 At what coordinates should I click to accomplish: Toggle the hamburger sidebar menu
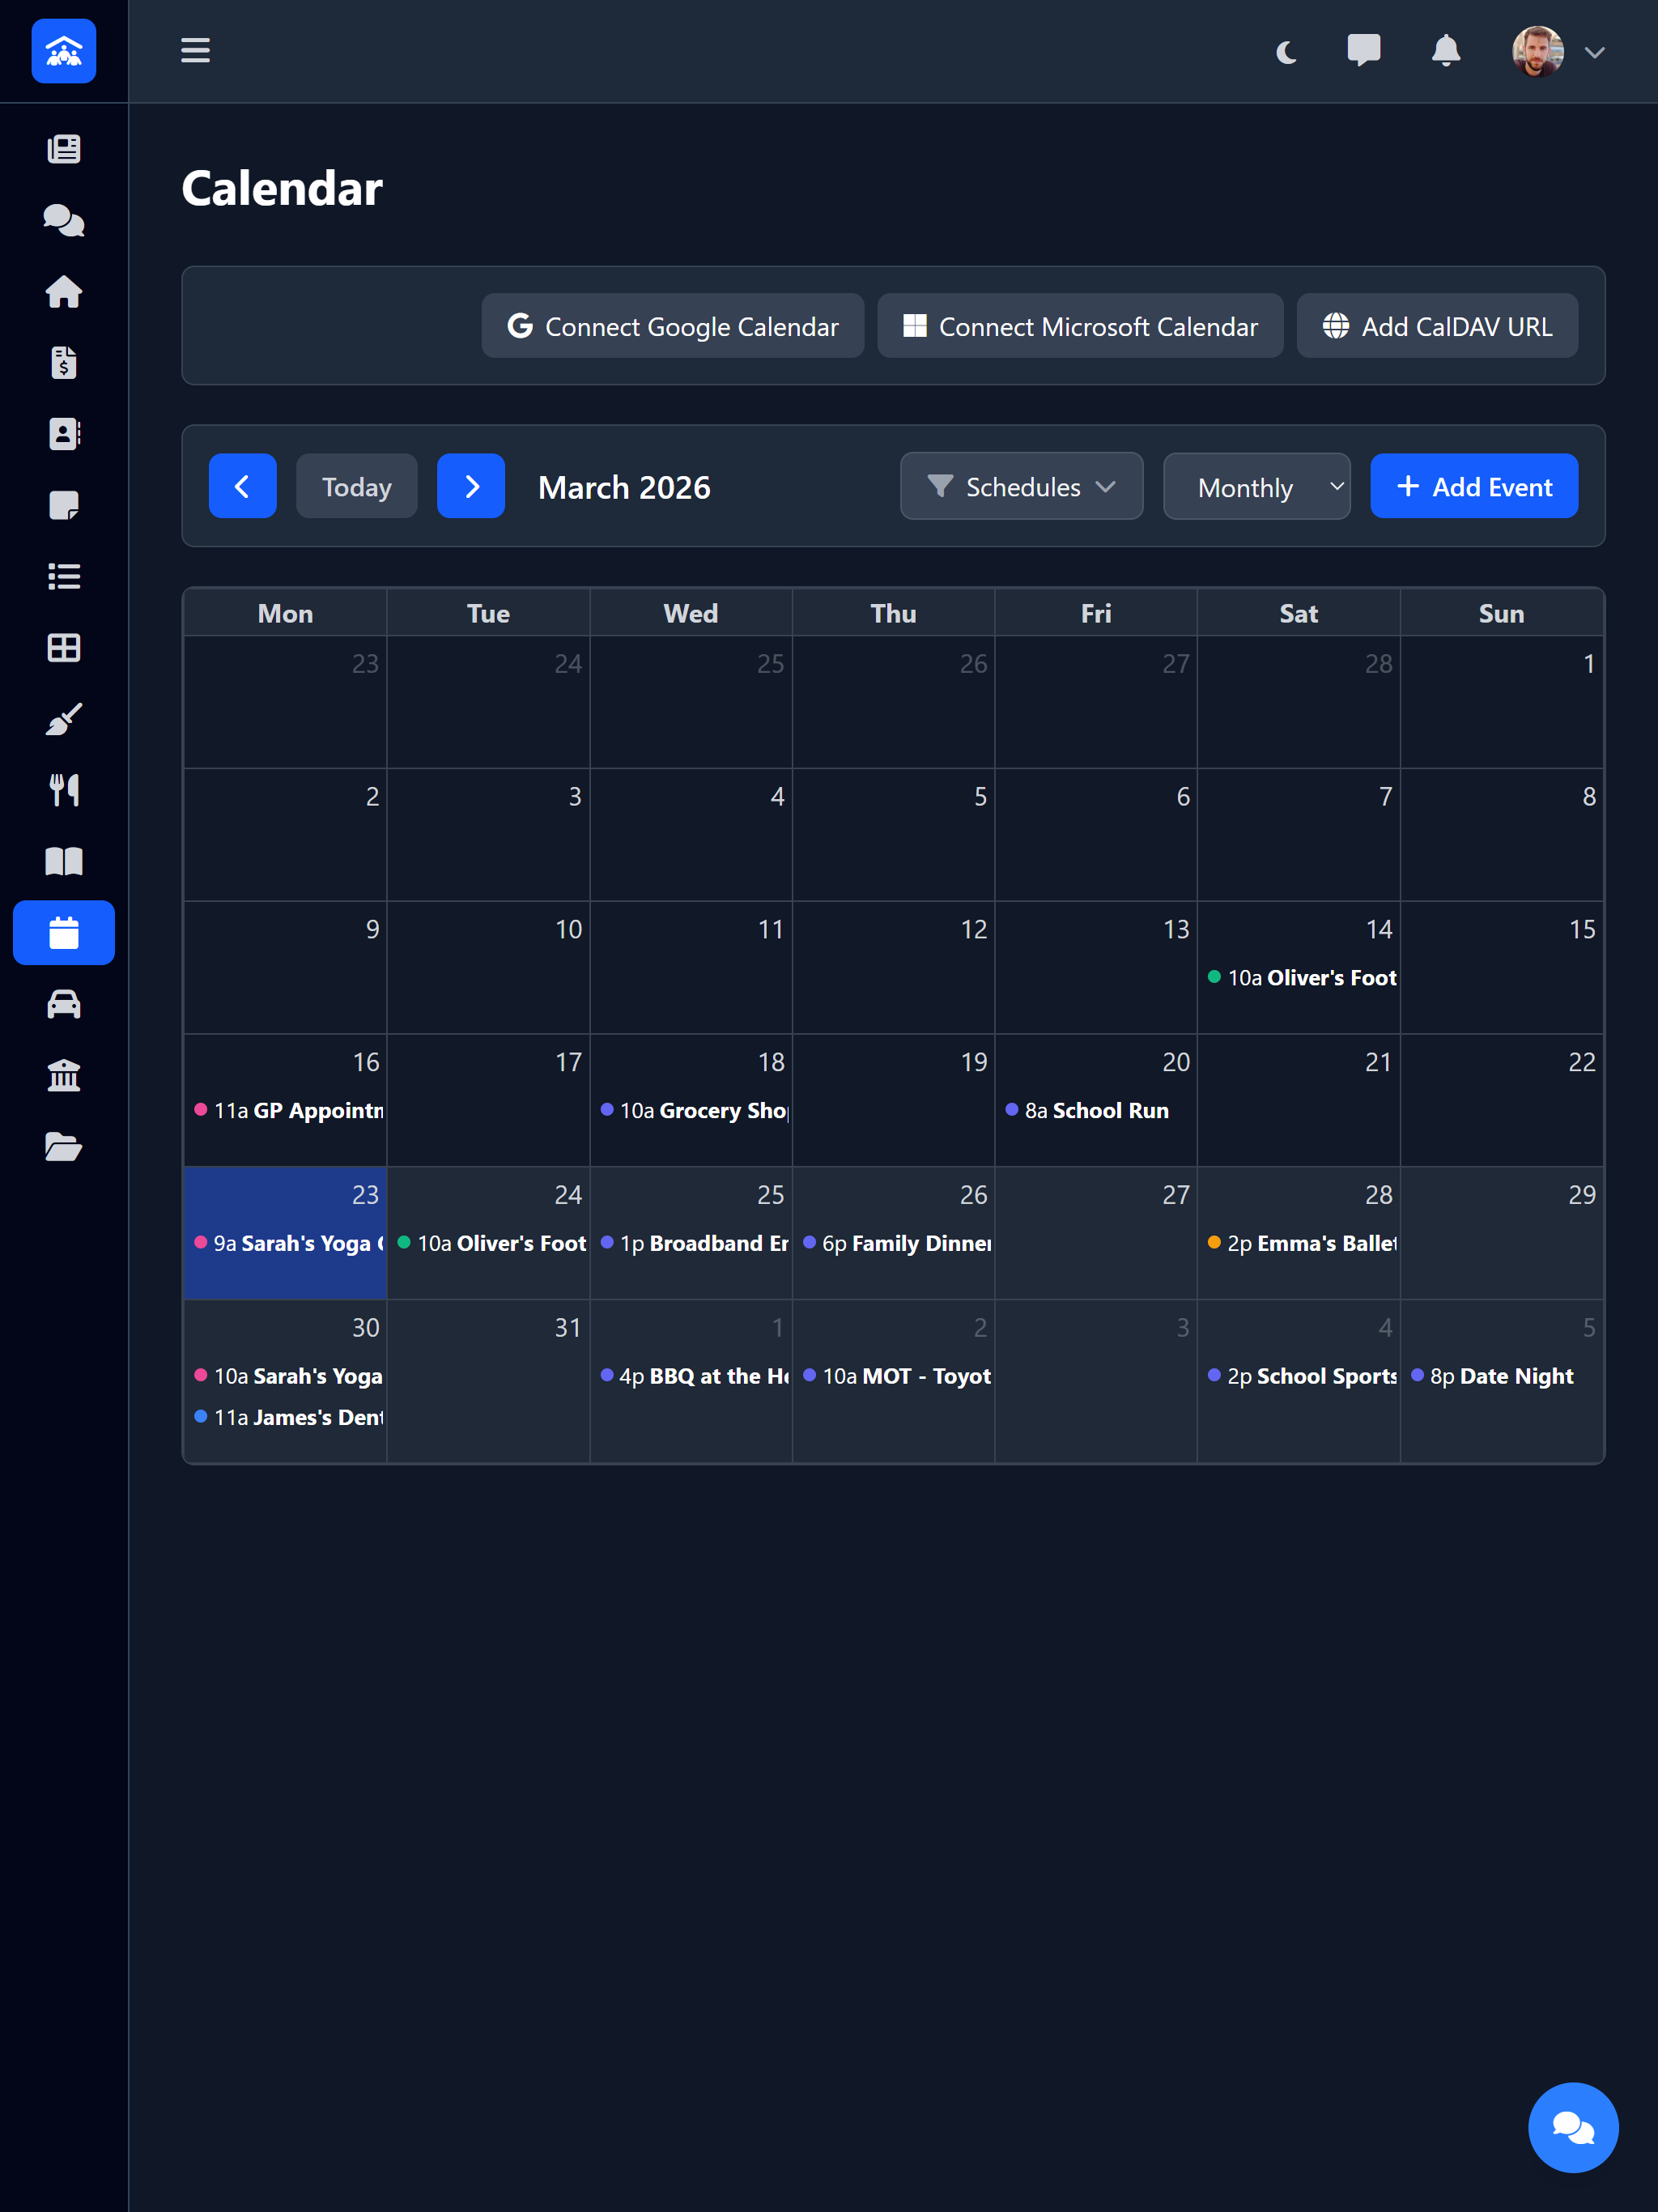pyautogui.click(x=195, y=51)
